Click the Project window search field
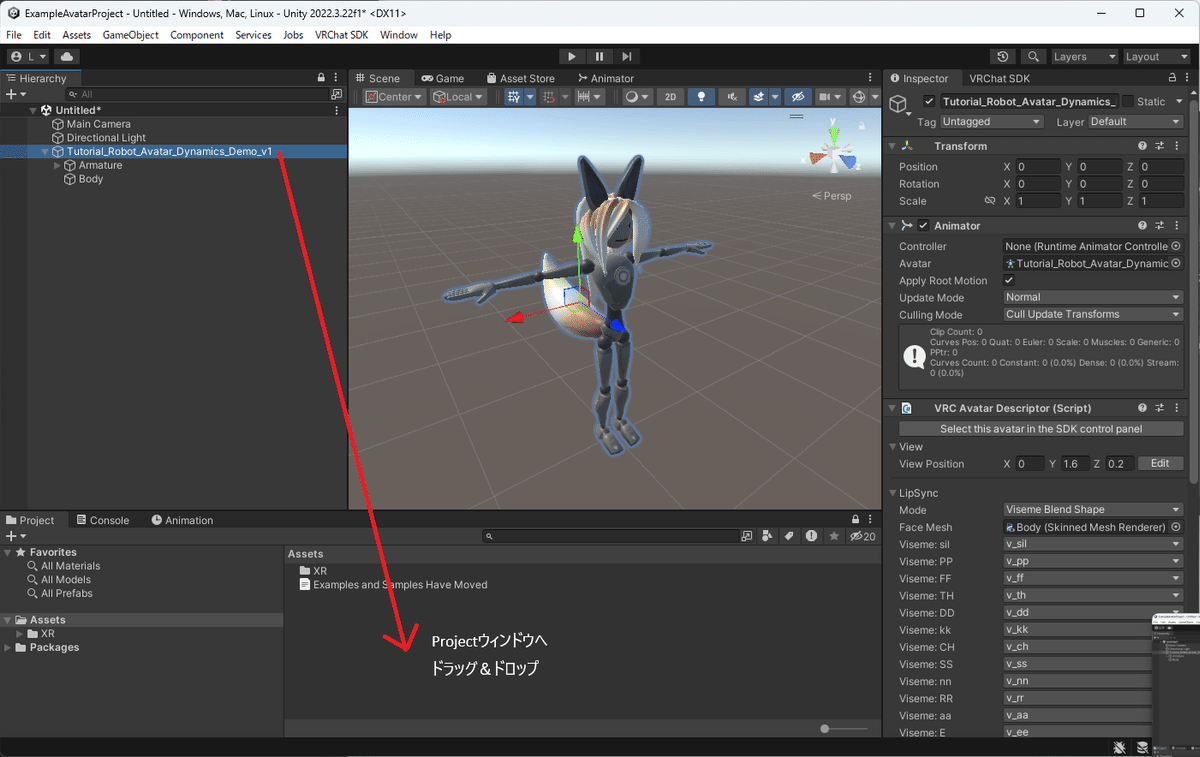 click(612, 536)
